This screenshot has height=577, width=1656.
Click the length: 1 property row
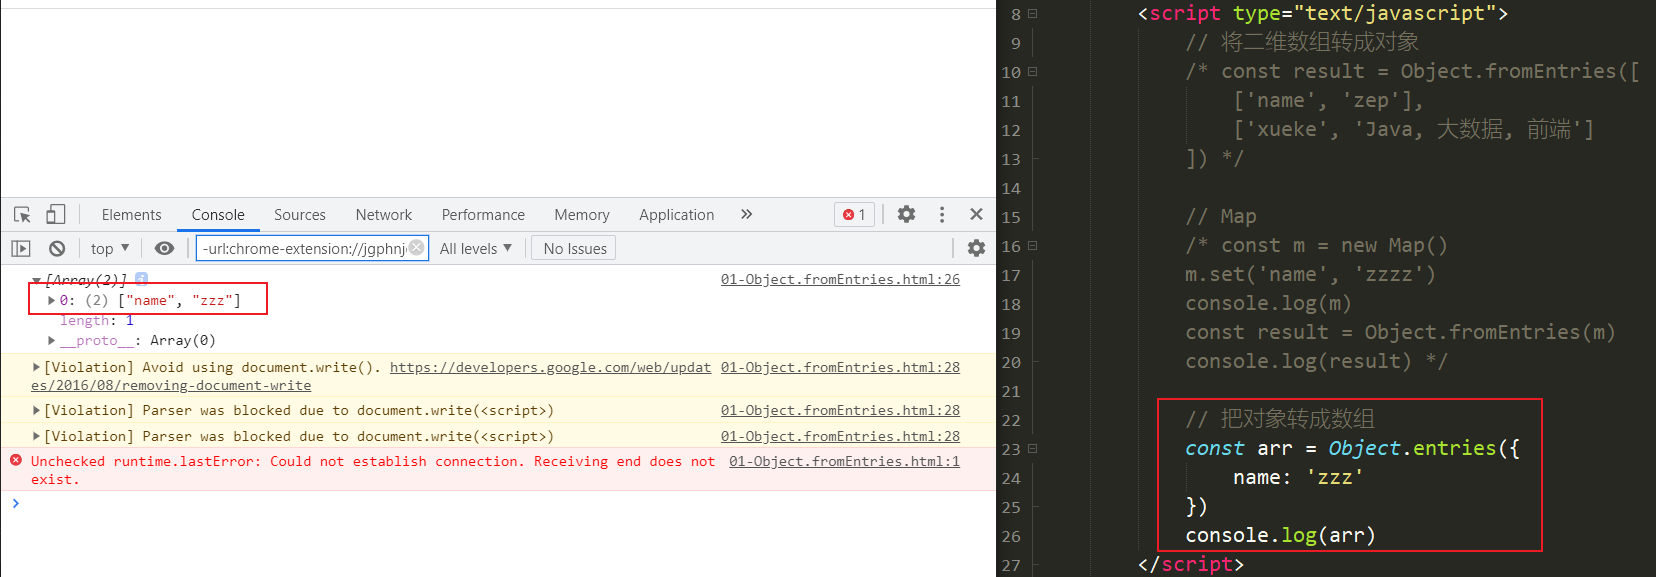[x=96, y=320]
